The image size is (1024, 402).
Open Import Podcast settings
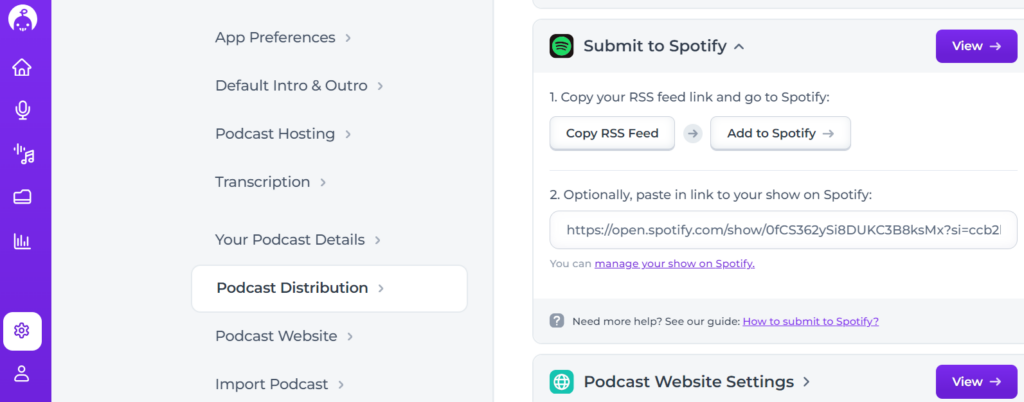[280, 384]
